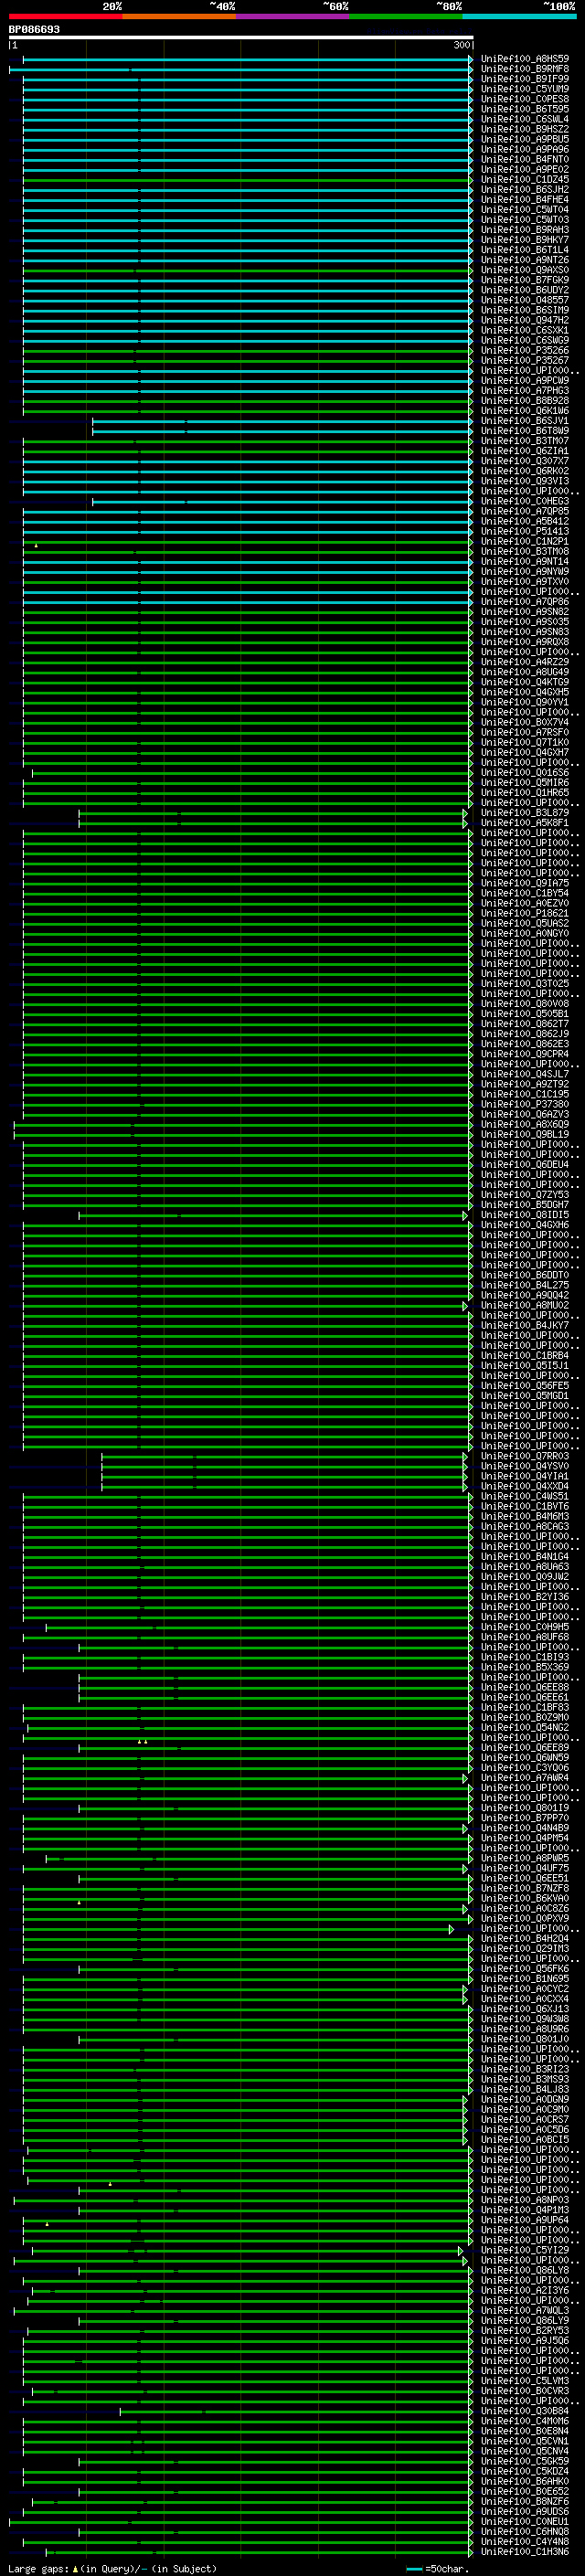Select the query label BP086693
The image size is (585, 2576).
point(34,29)
